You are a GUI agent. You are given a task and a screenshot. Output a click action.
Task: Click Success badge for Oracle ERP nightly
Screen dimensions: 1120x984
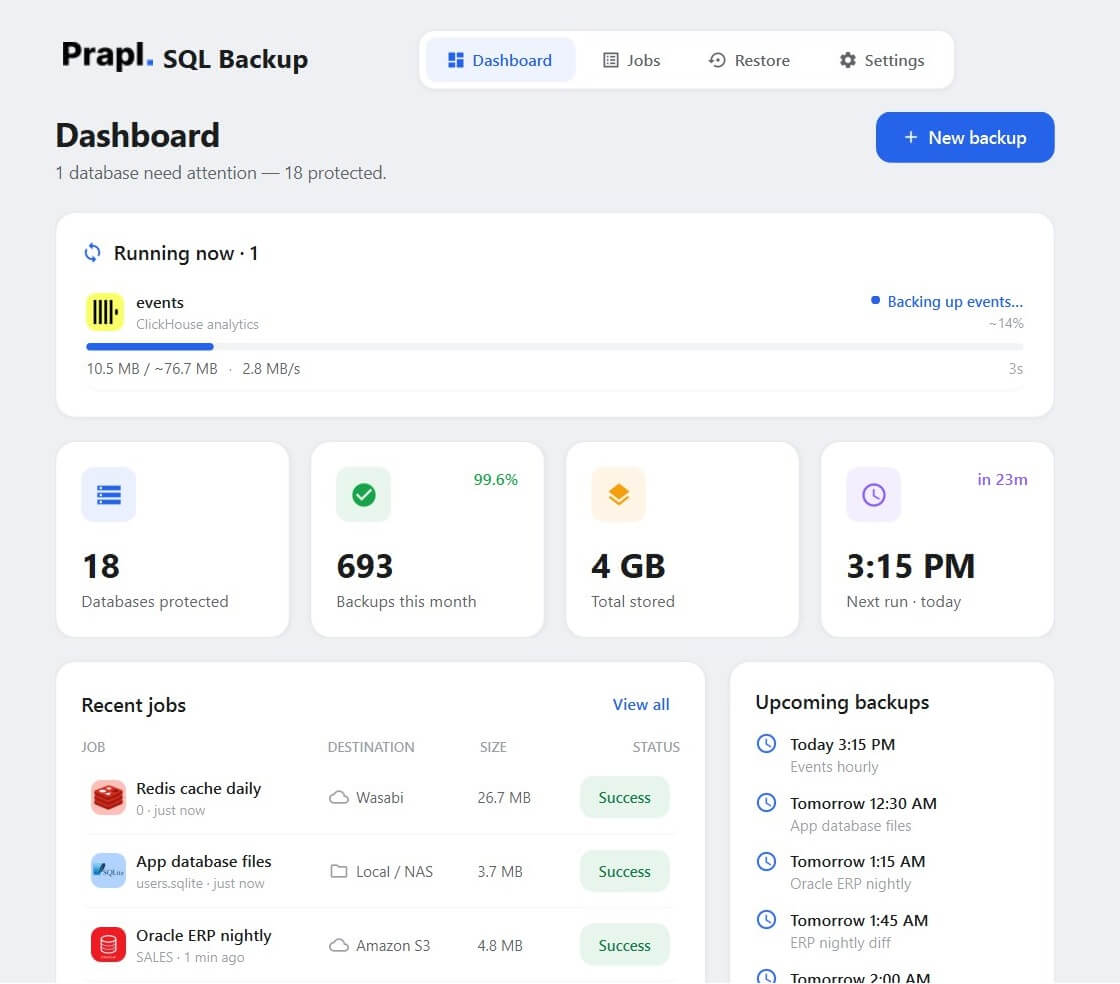coord(624,945)
